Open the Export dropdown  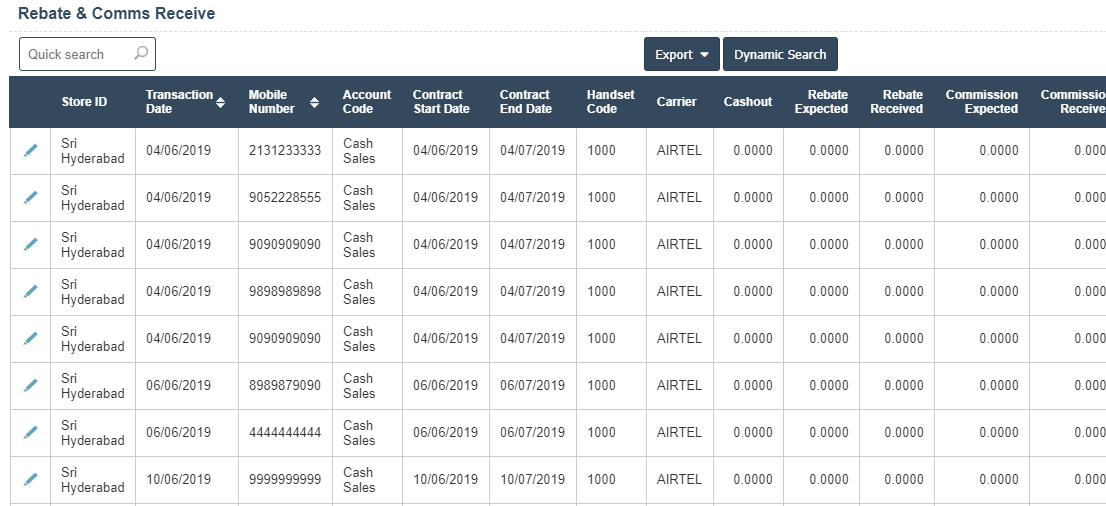681,55
